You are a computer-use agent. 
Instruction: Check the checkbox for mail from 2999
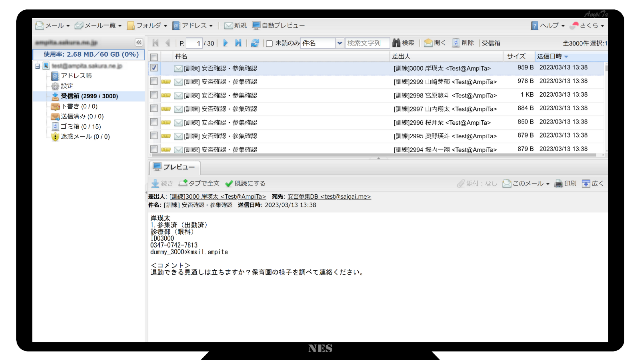(x=154, y=82)
